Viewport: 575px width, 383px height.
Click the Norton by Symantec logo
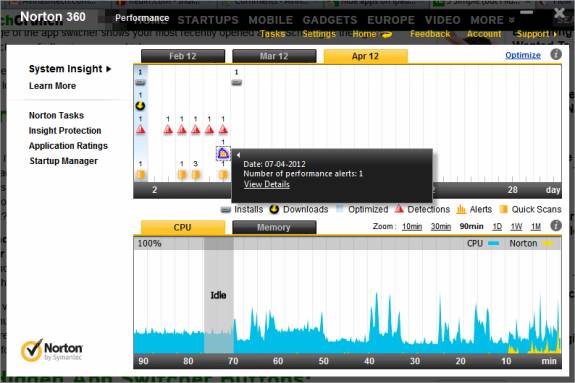tap(52, 350)
